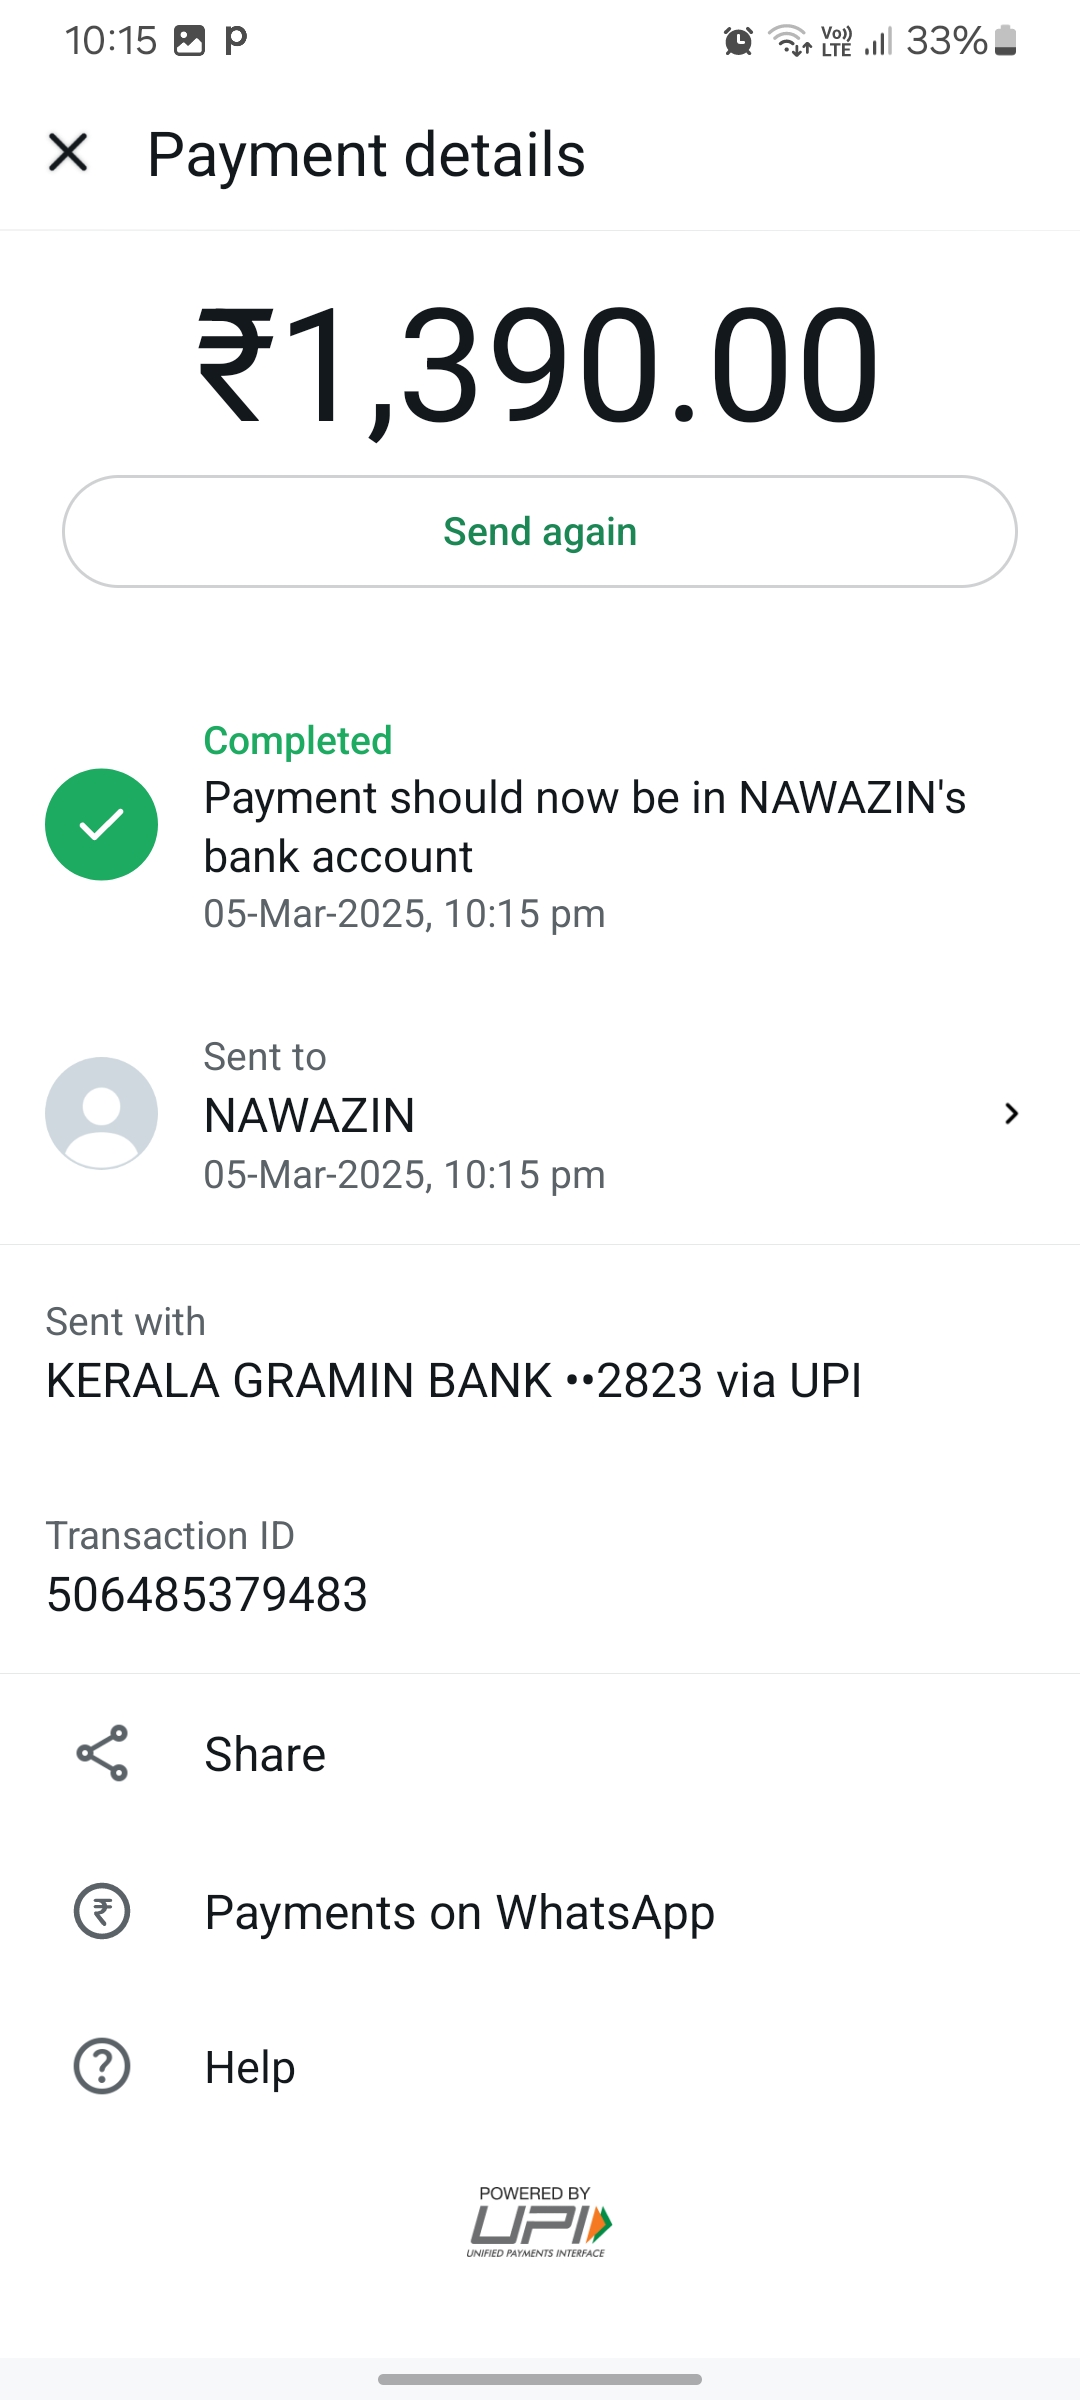Tap the green Completed checkmark icon
Image resolution: width=1080 pixels, height=2400 pixels.
[x=101, y=825]
